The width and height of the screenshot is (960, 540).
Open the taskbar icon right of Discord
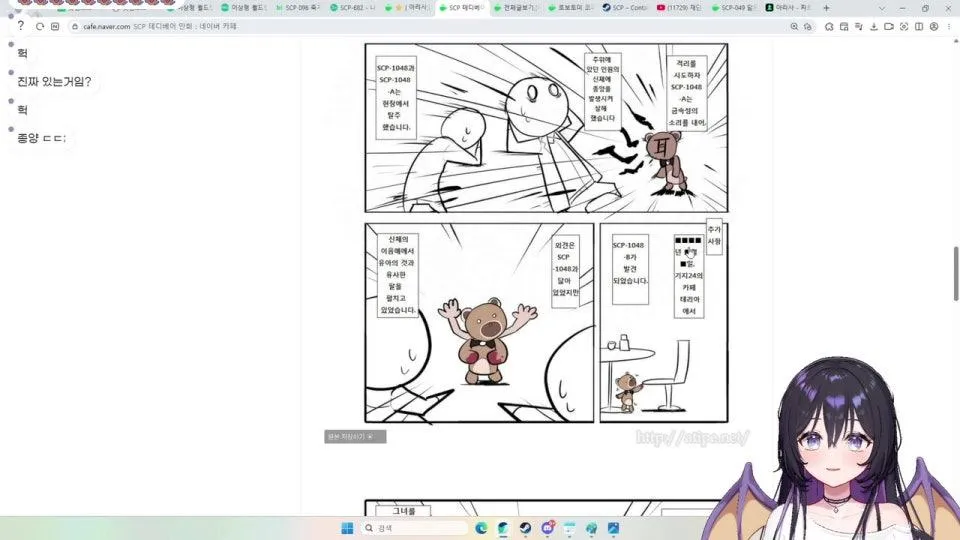click(x=569, y=528)
